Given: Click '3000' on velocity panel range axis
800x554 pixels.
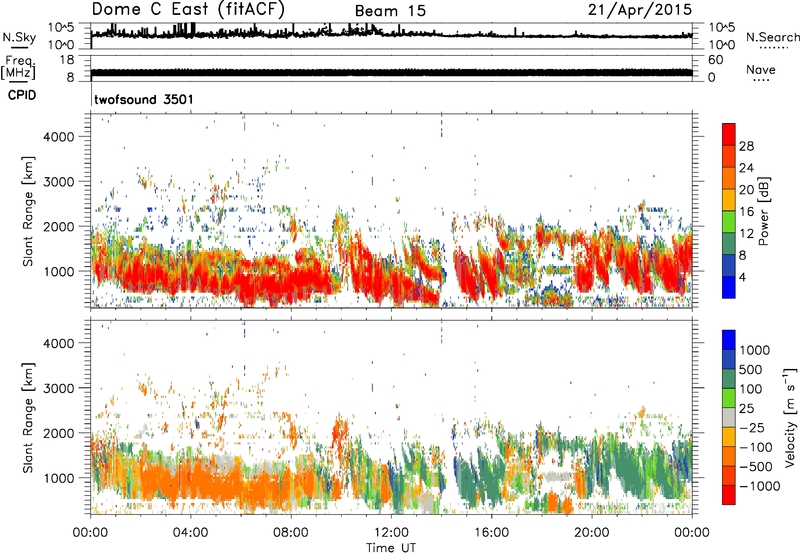Looking at the screenshot, I should [x=59, y=388].
